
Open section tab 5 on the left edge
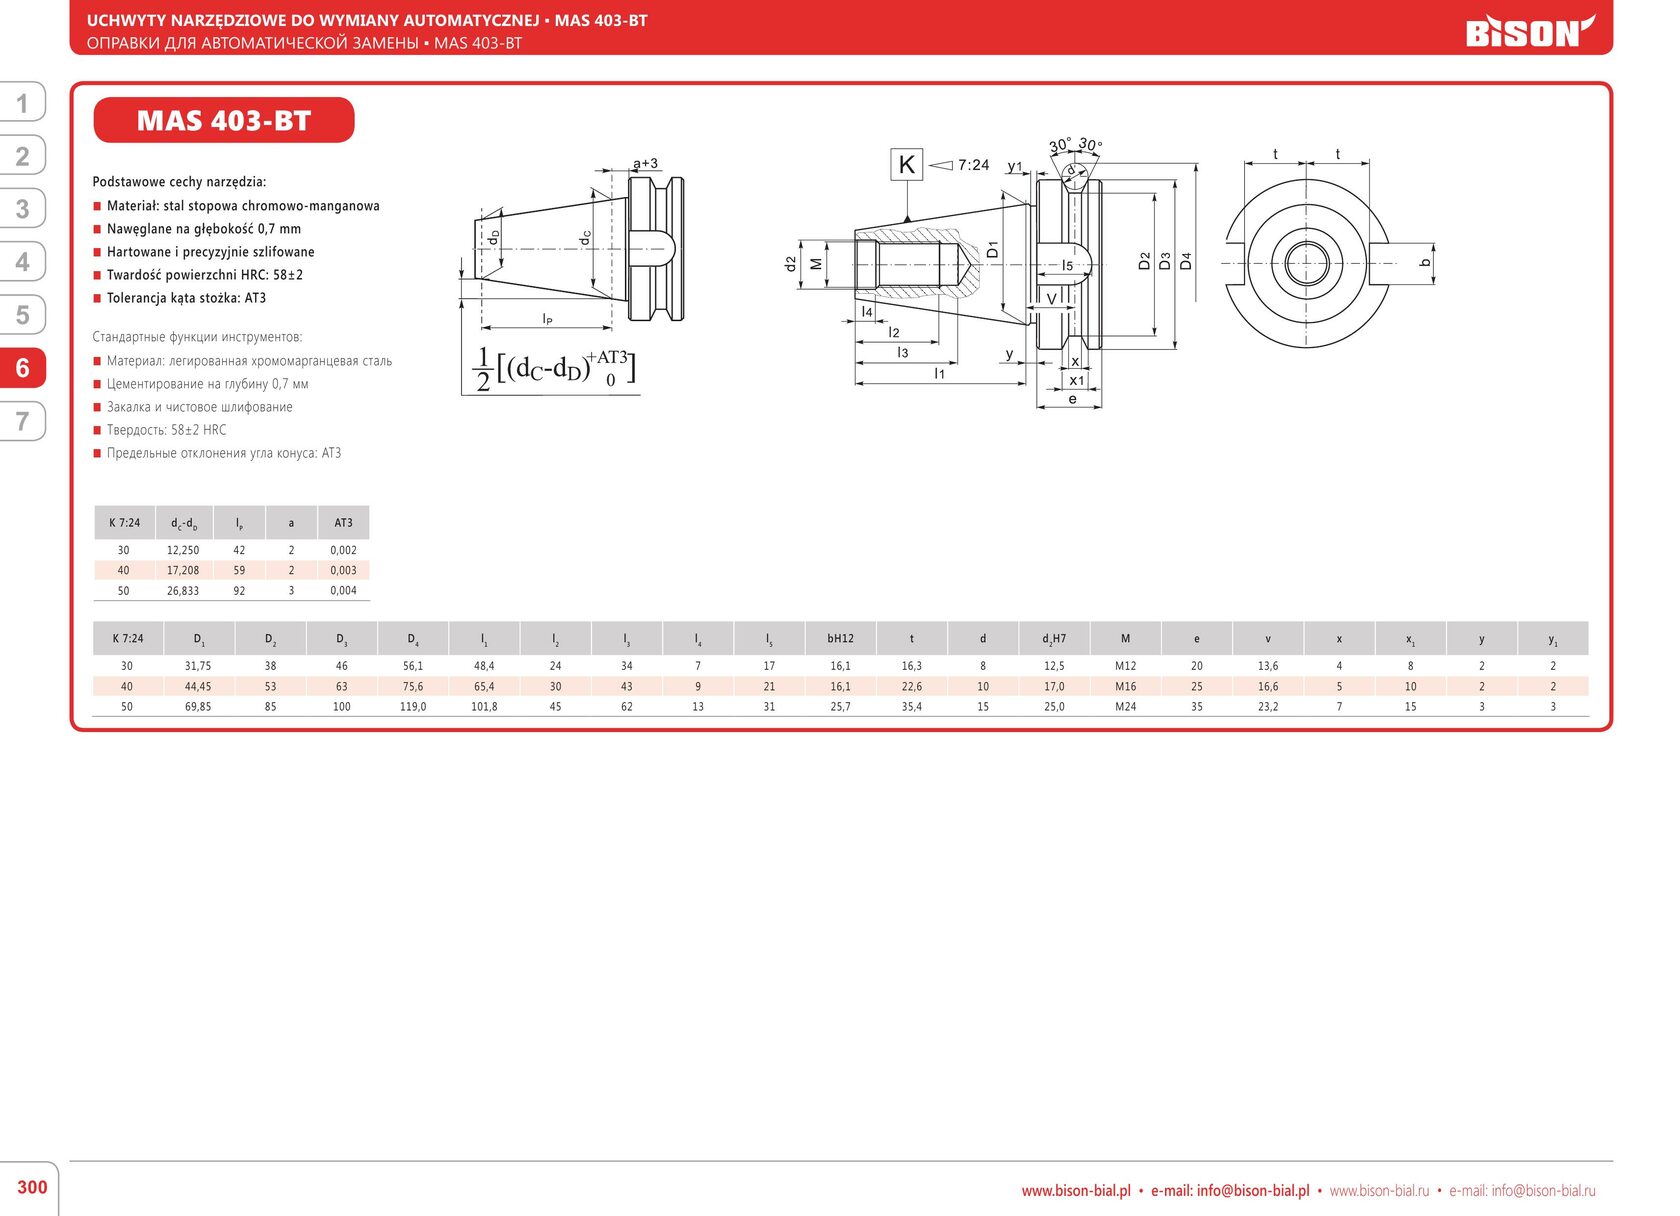(x=22, y=315)
